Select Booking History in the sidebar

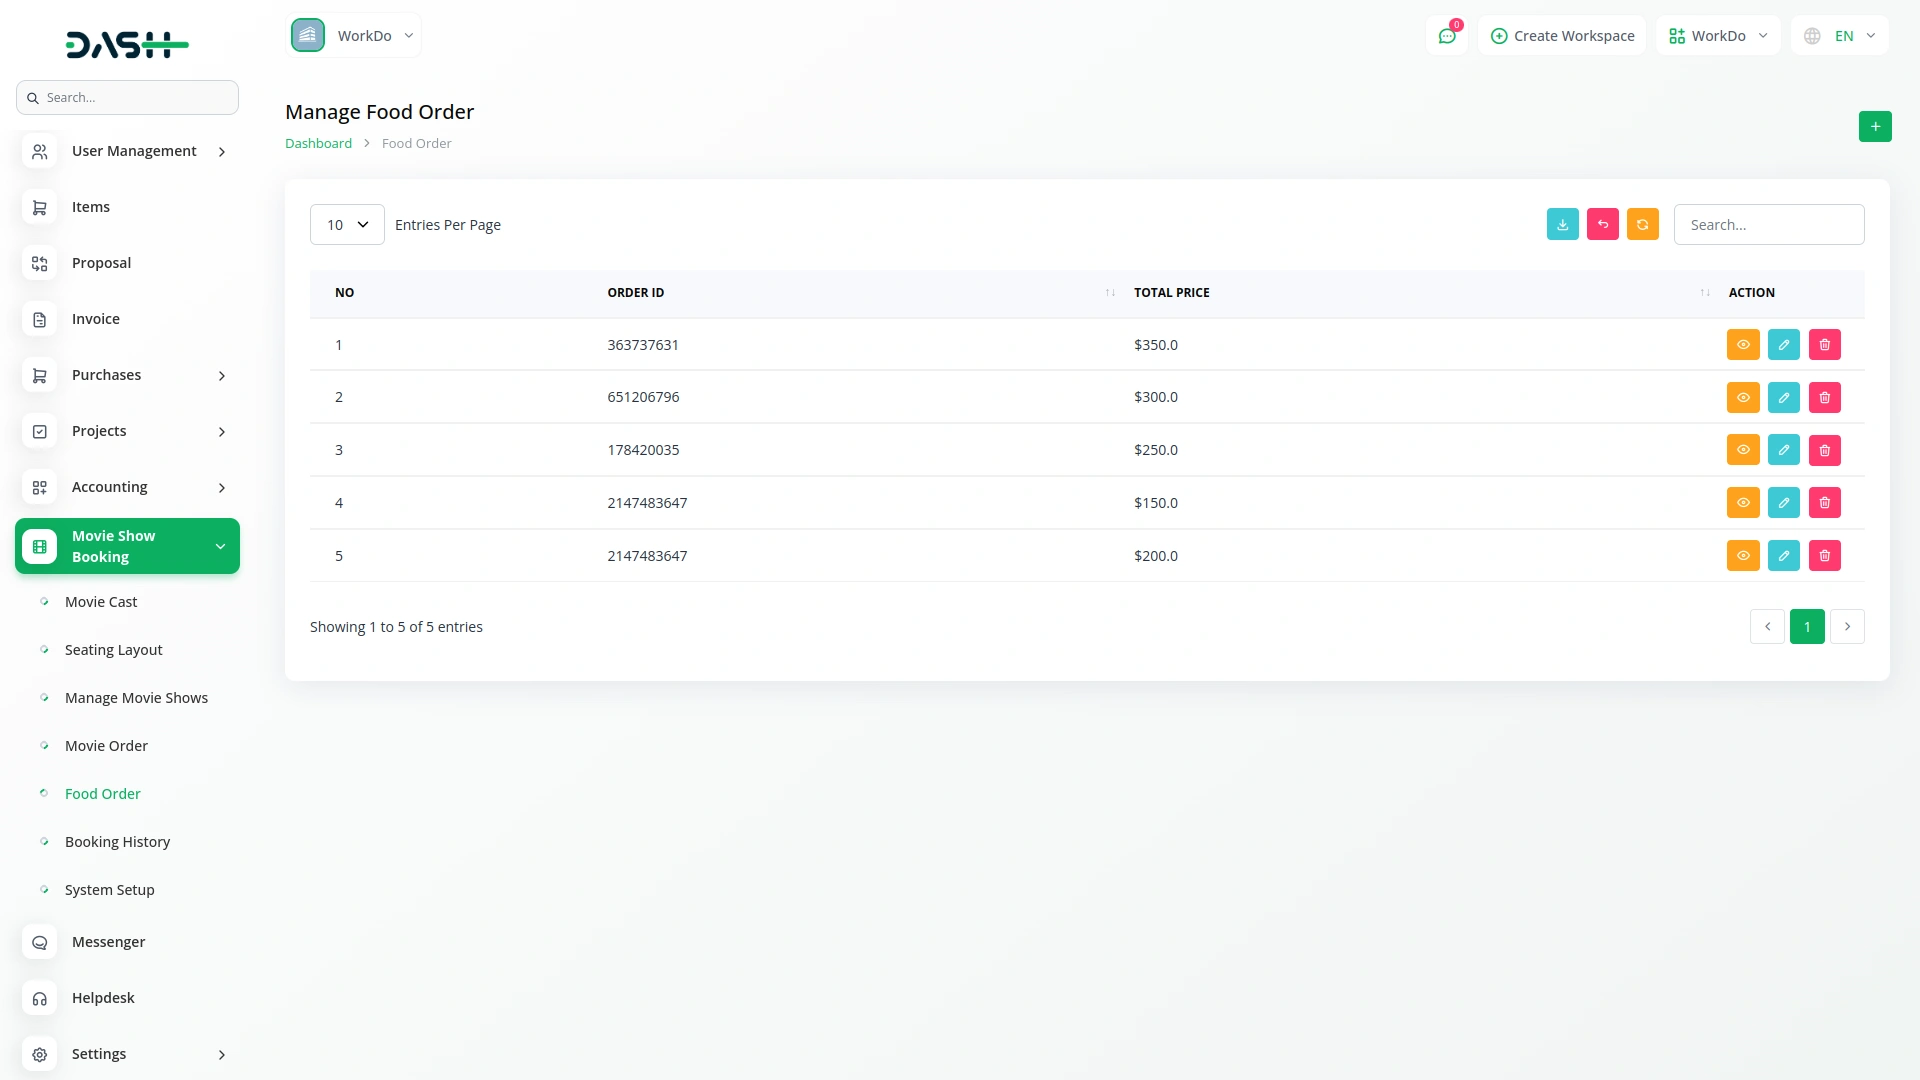[117, 842]
